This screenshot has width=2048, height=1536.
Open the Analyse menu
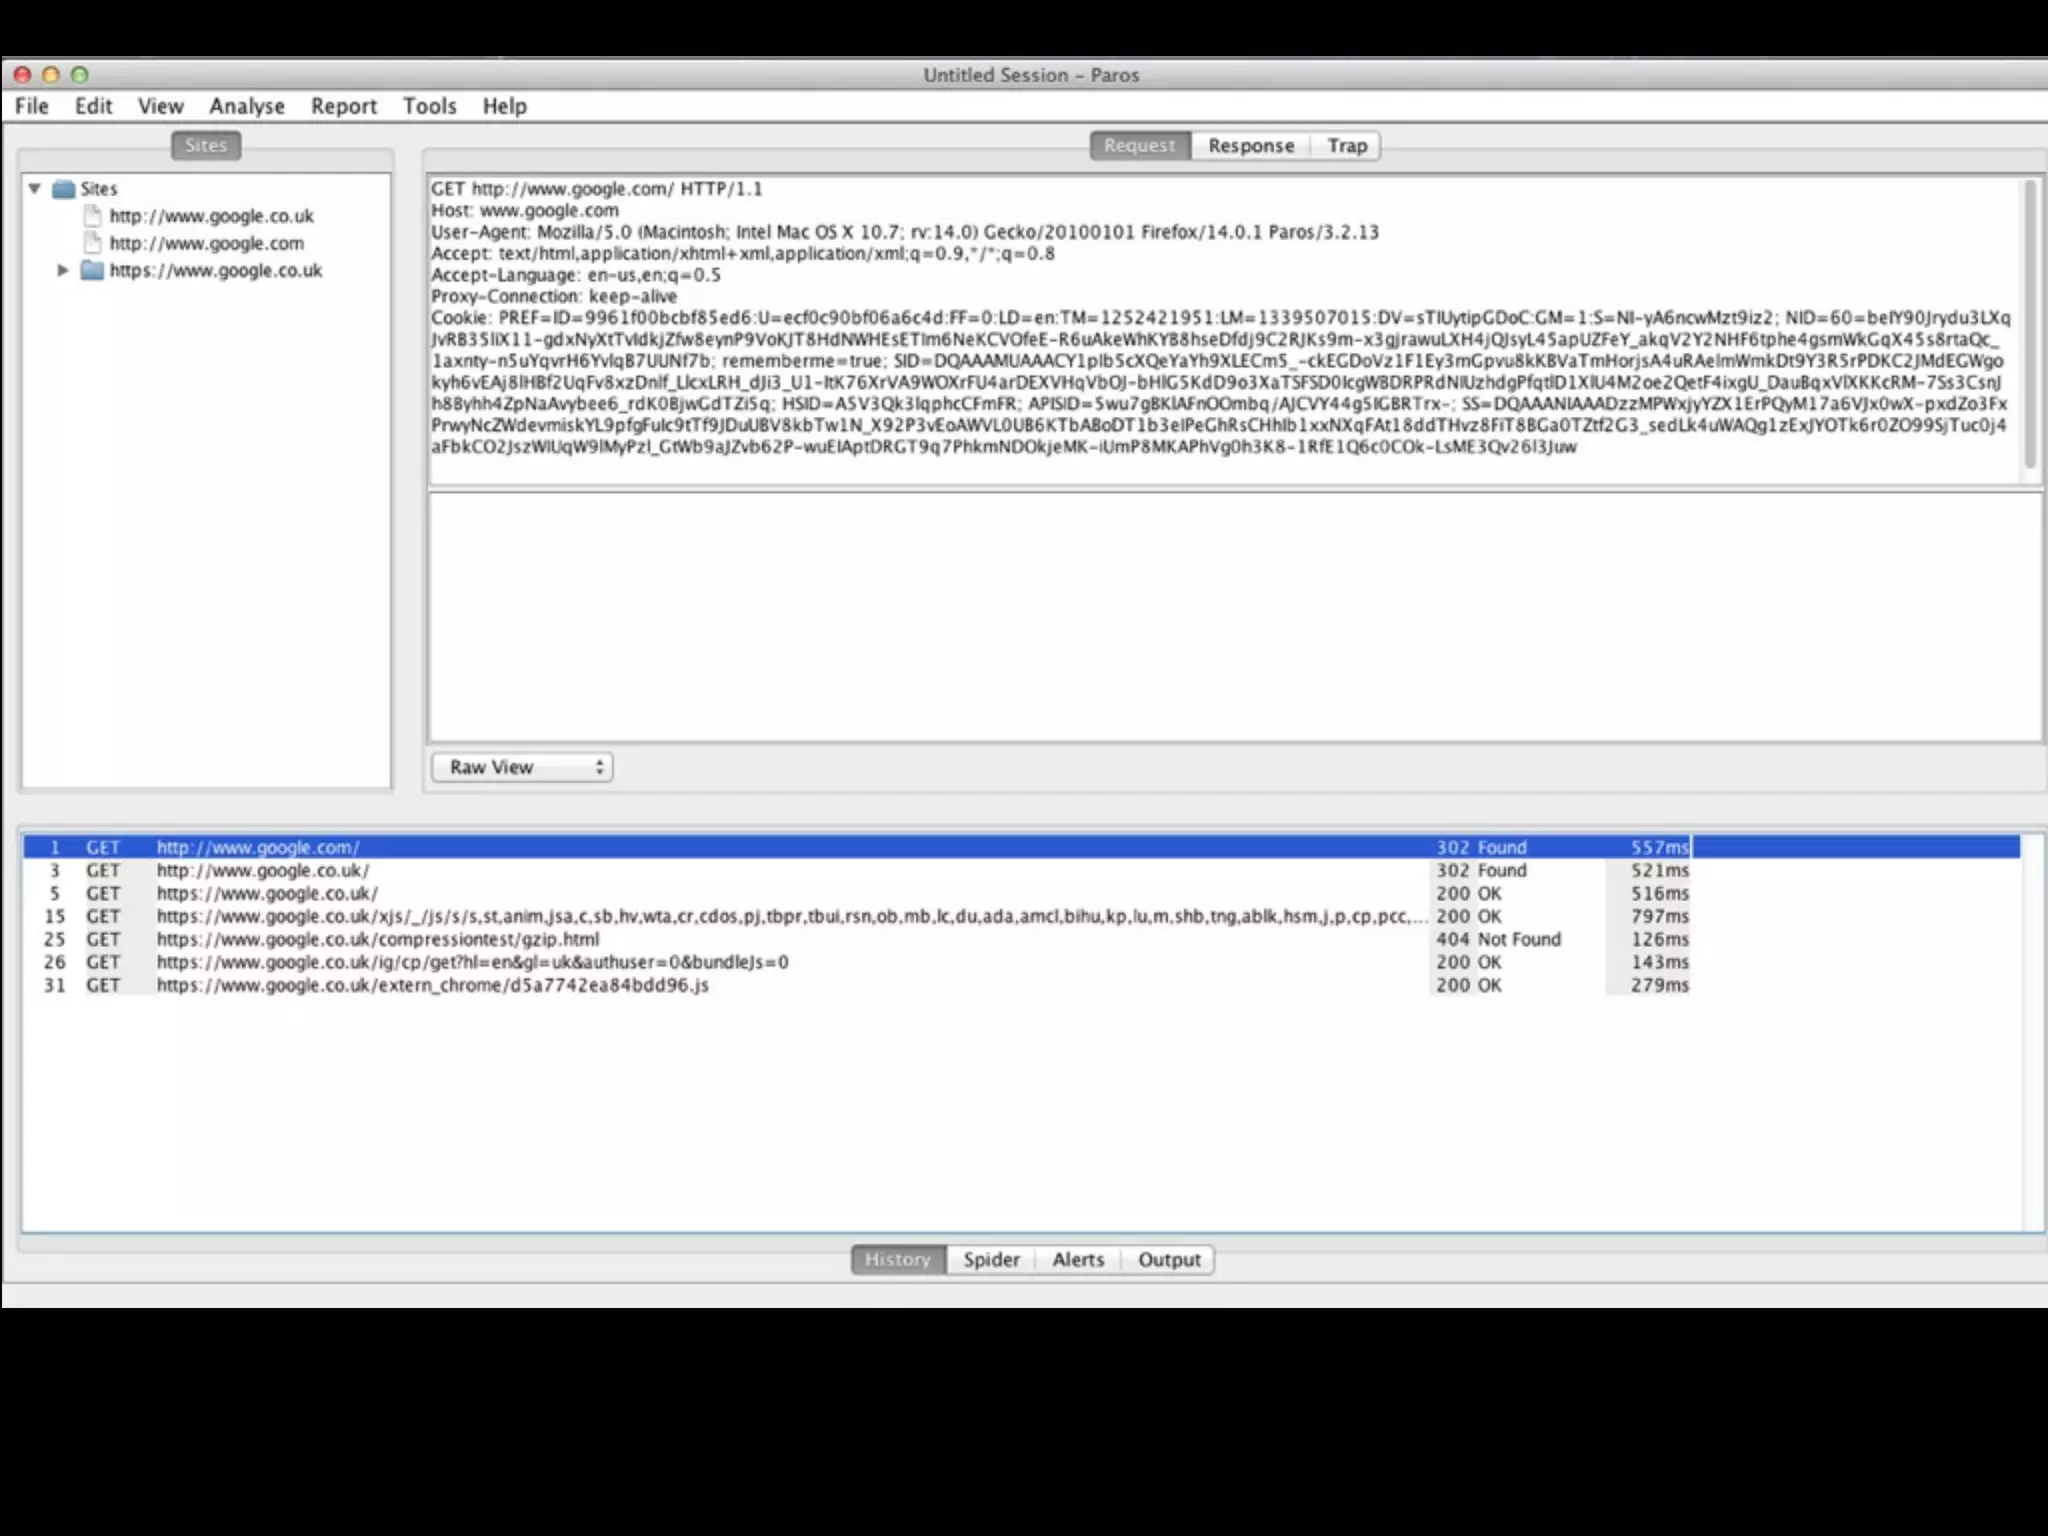tap(246, 106)
